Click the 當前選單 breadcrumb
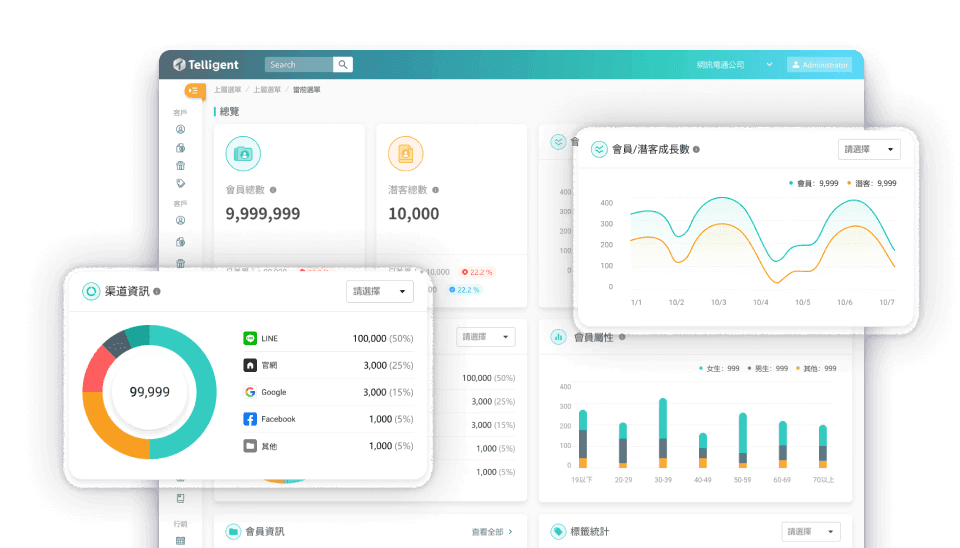This screenshot has width=960, height=548. coord(307,90)
